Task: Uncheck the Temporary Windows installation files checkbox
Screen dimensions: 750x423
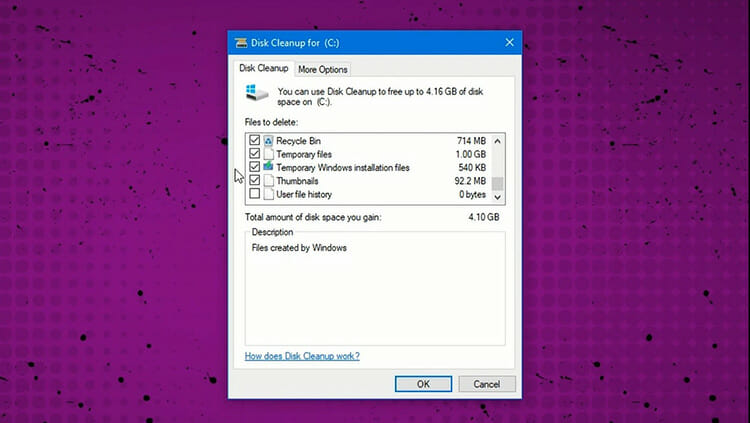Action: click(254, 167)
